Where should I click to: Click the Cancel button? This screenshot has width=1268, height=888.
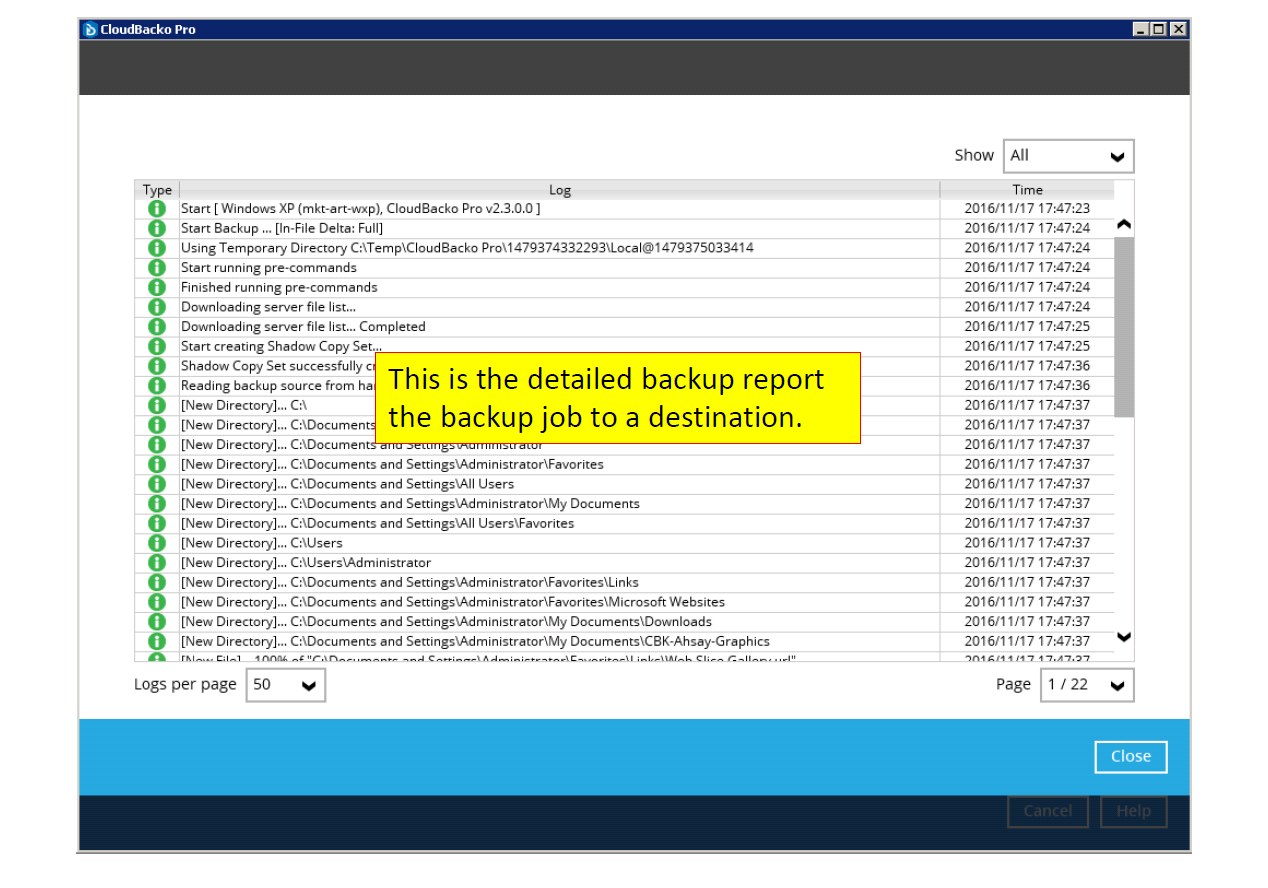click(x=1047, y=811)
